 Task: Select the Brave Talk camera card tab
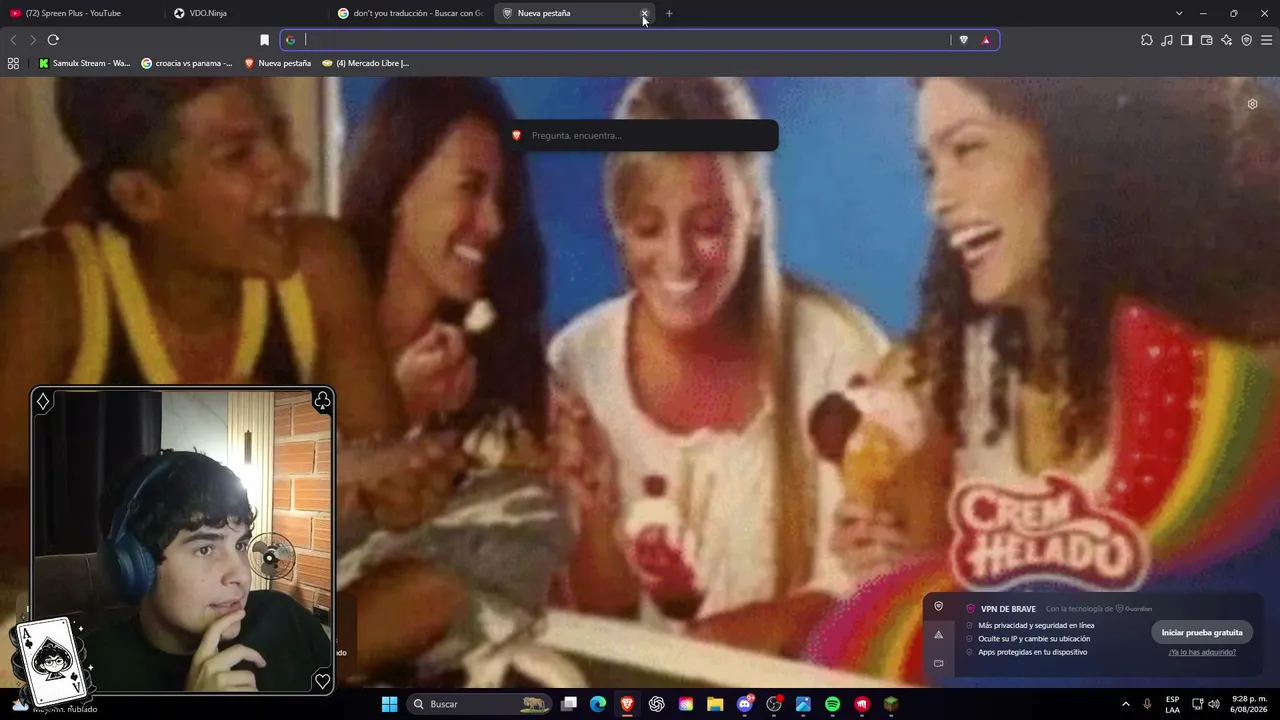938,663
